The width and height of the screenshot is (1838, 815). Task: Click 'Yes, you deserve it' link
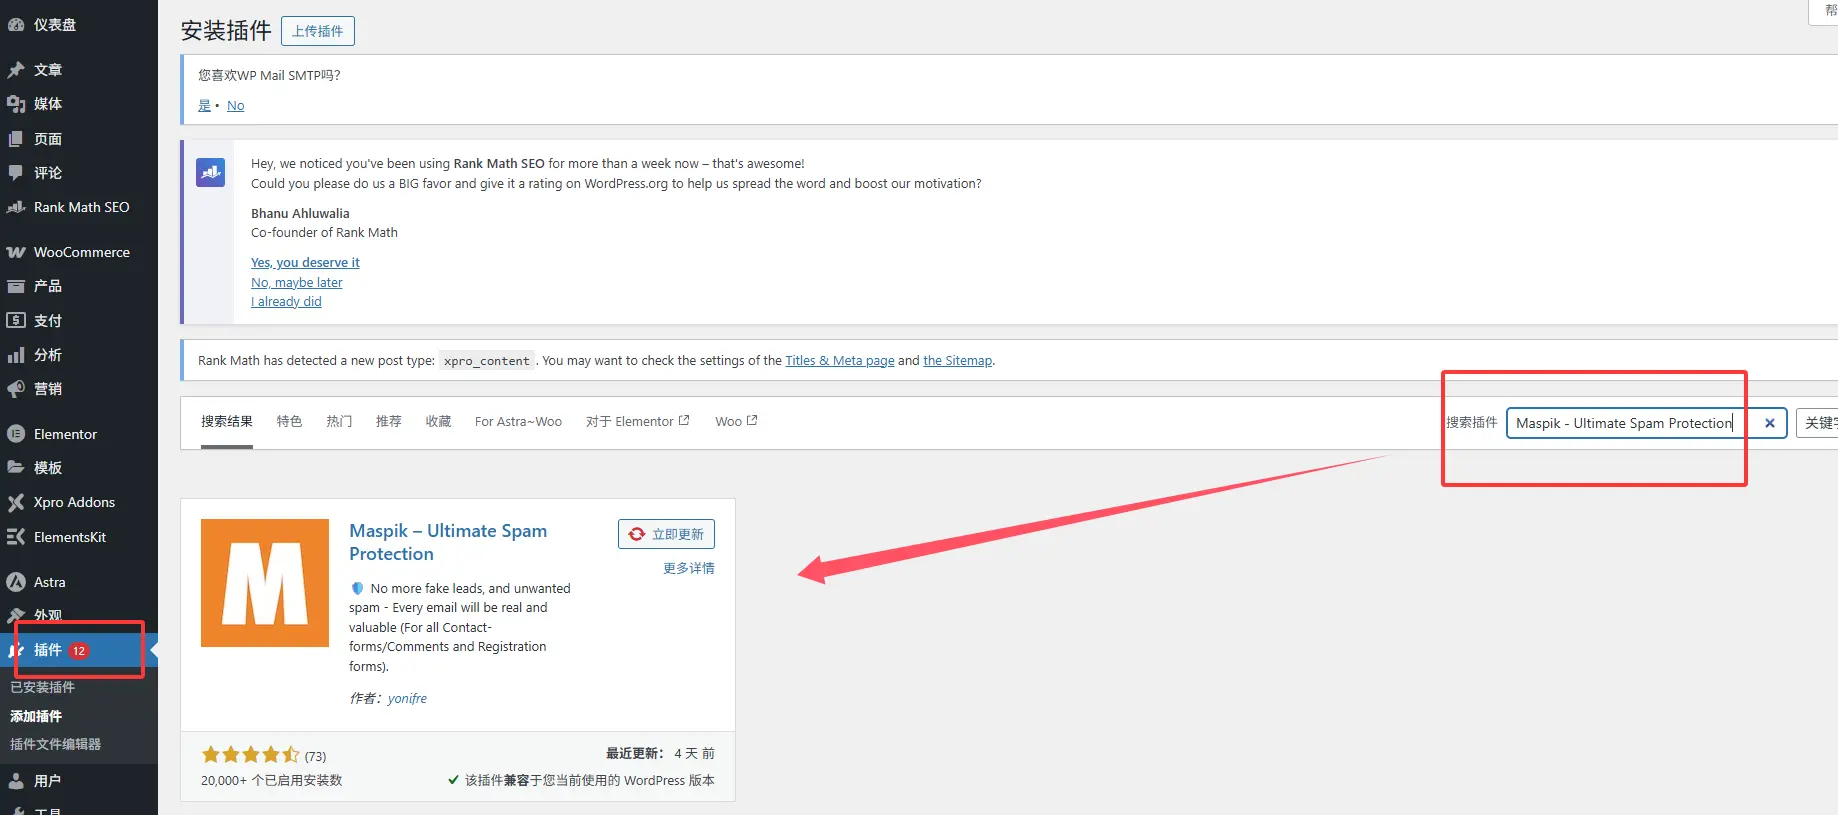[x=305, y=263]
